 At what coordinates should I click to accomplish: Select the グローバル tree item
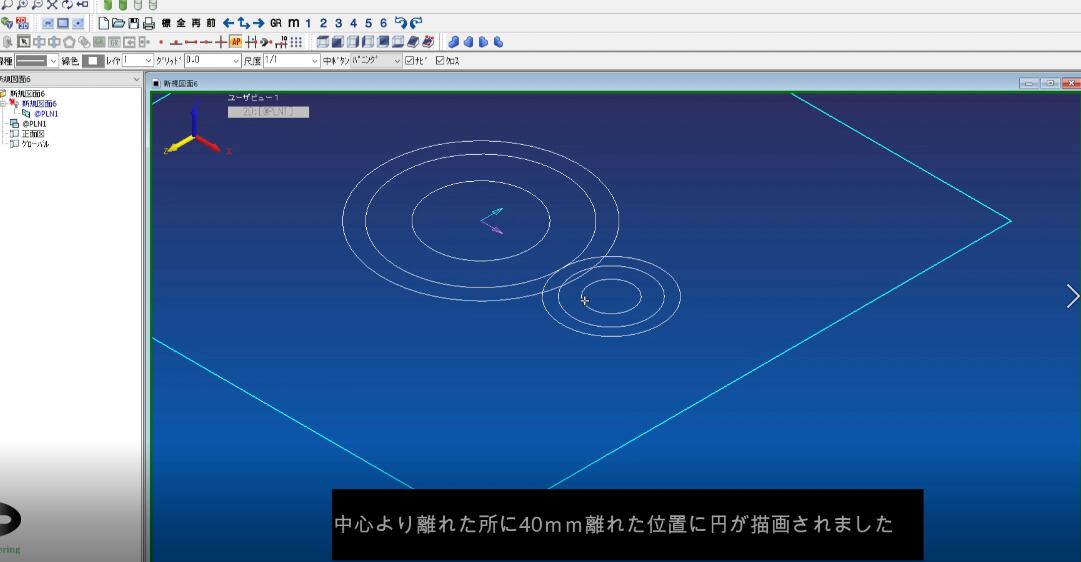(x=35, y=144)
